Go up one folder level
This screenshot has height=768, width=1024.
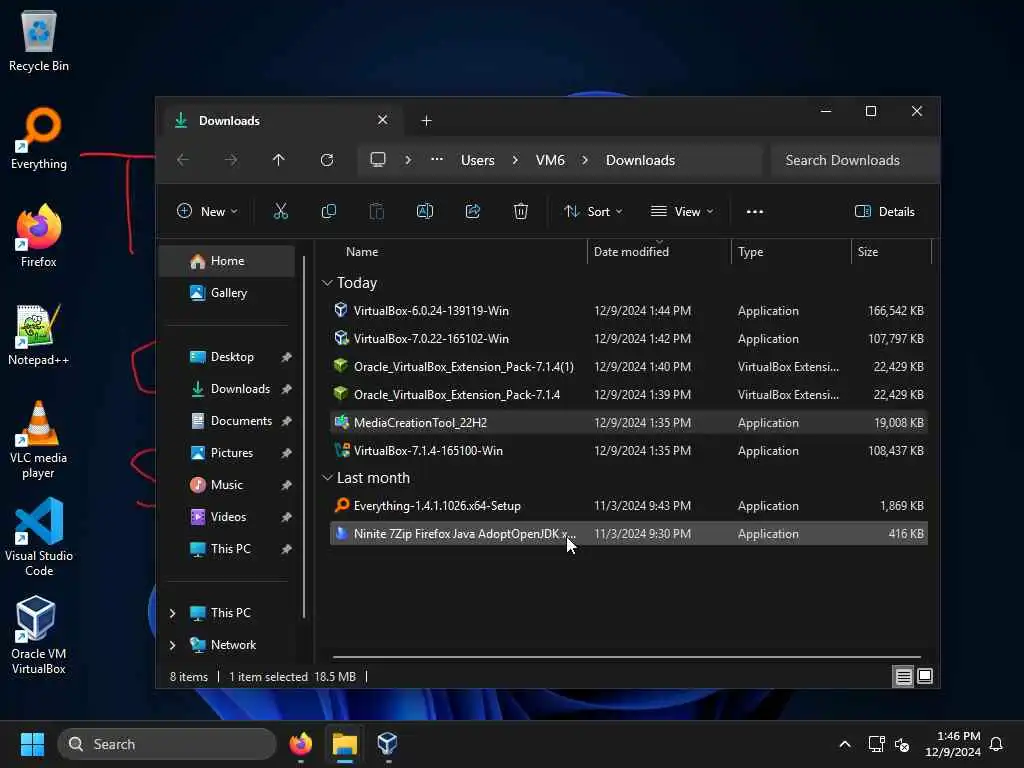pos(279,160)
